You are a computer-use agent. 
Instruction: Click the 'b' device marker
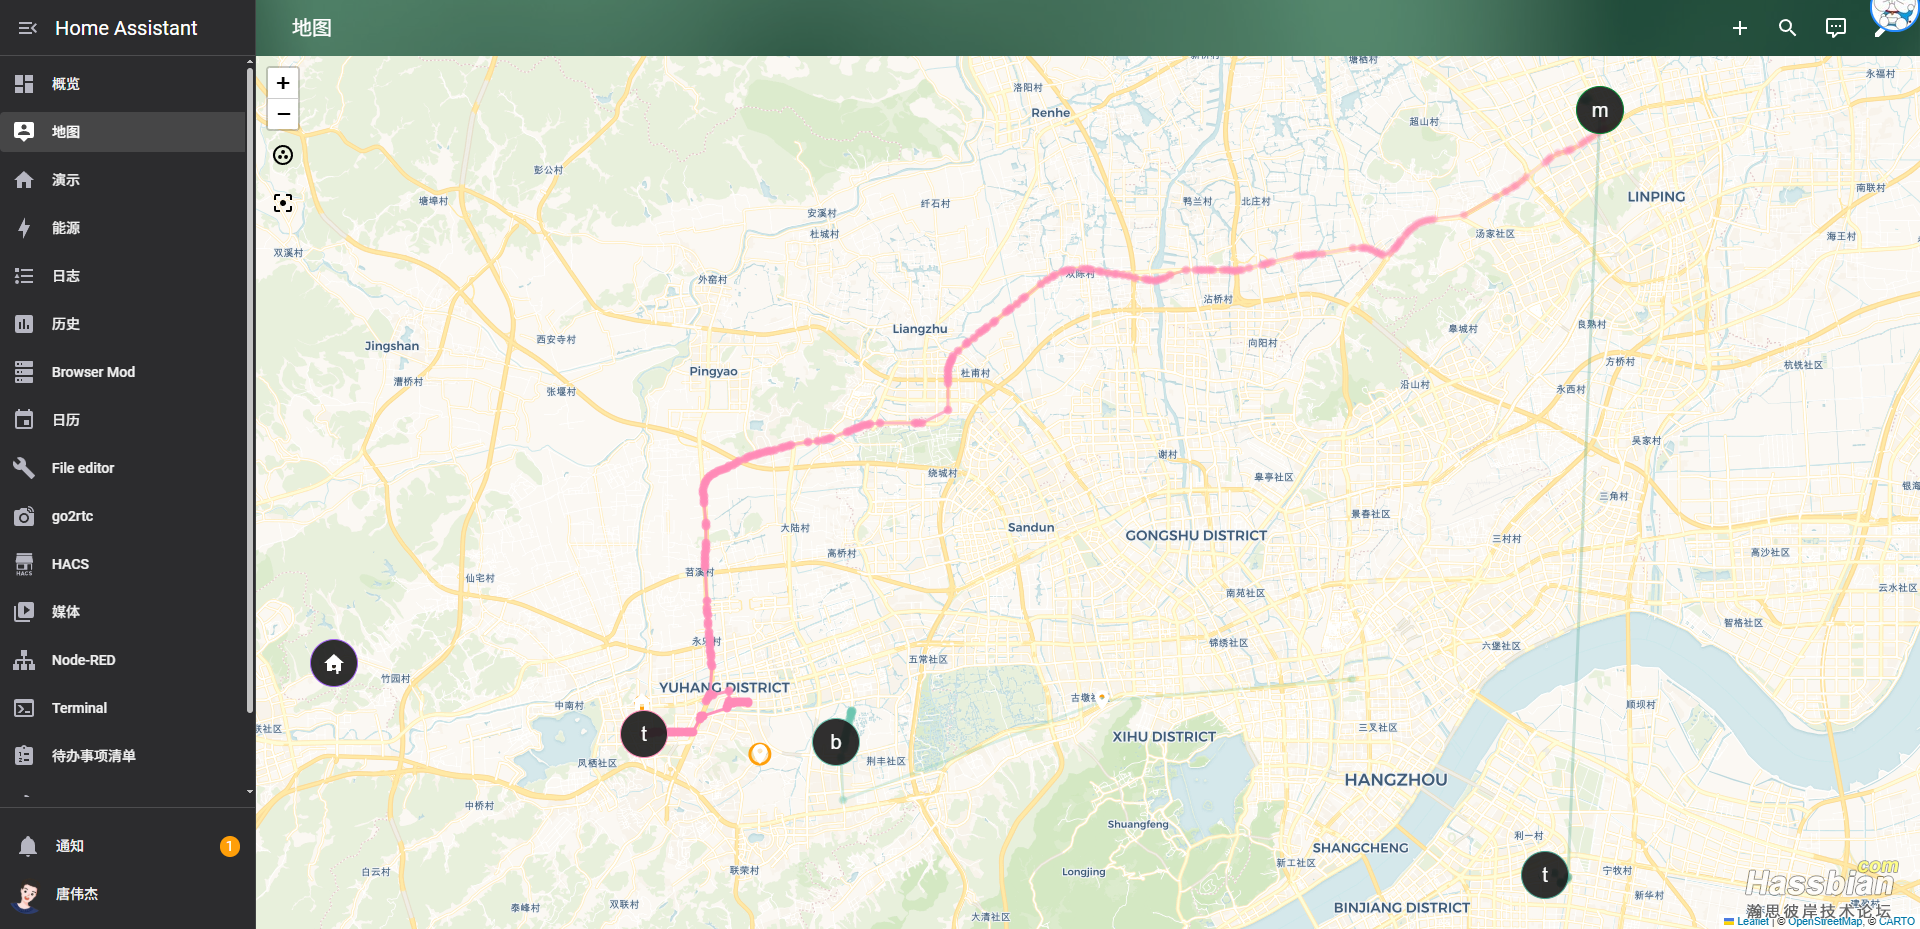(x=836, y=742)
